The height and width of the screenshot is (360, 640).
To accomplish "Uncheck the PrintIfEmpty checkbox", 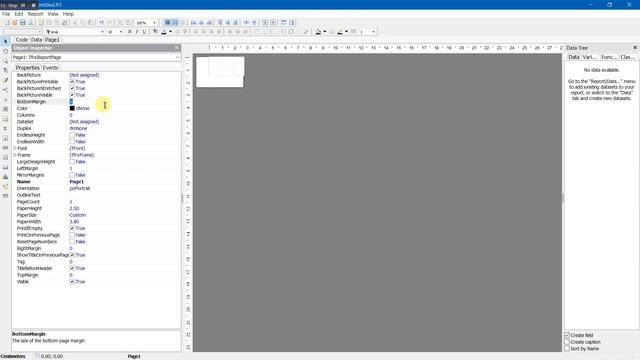I will [72, 228].
